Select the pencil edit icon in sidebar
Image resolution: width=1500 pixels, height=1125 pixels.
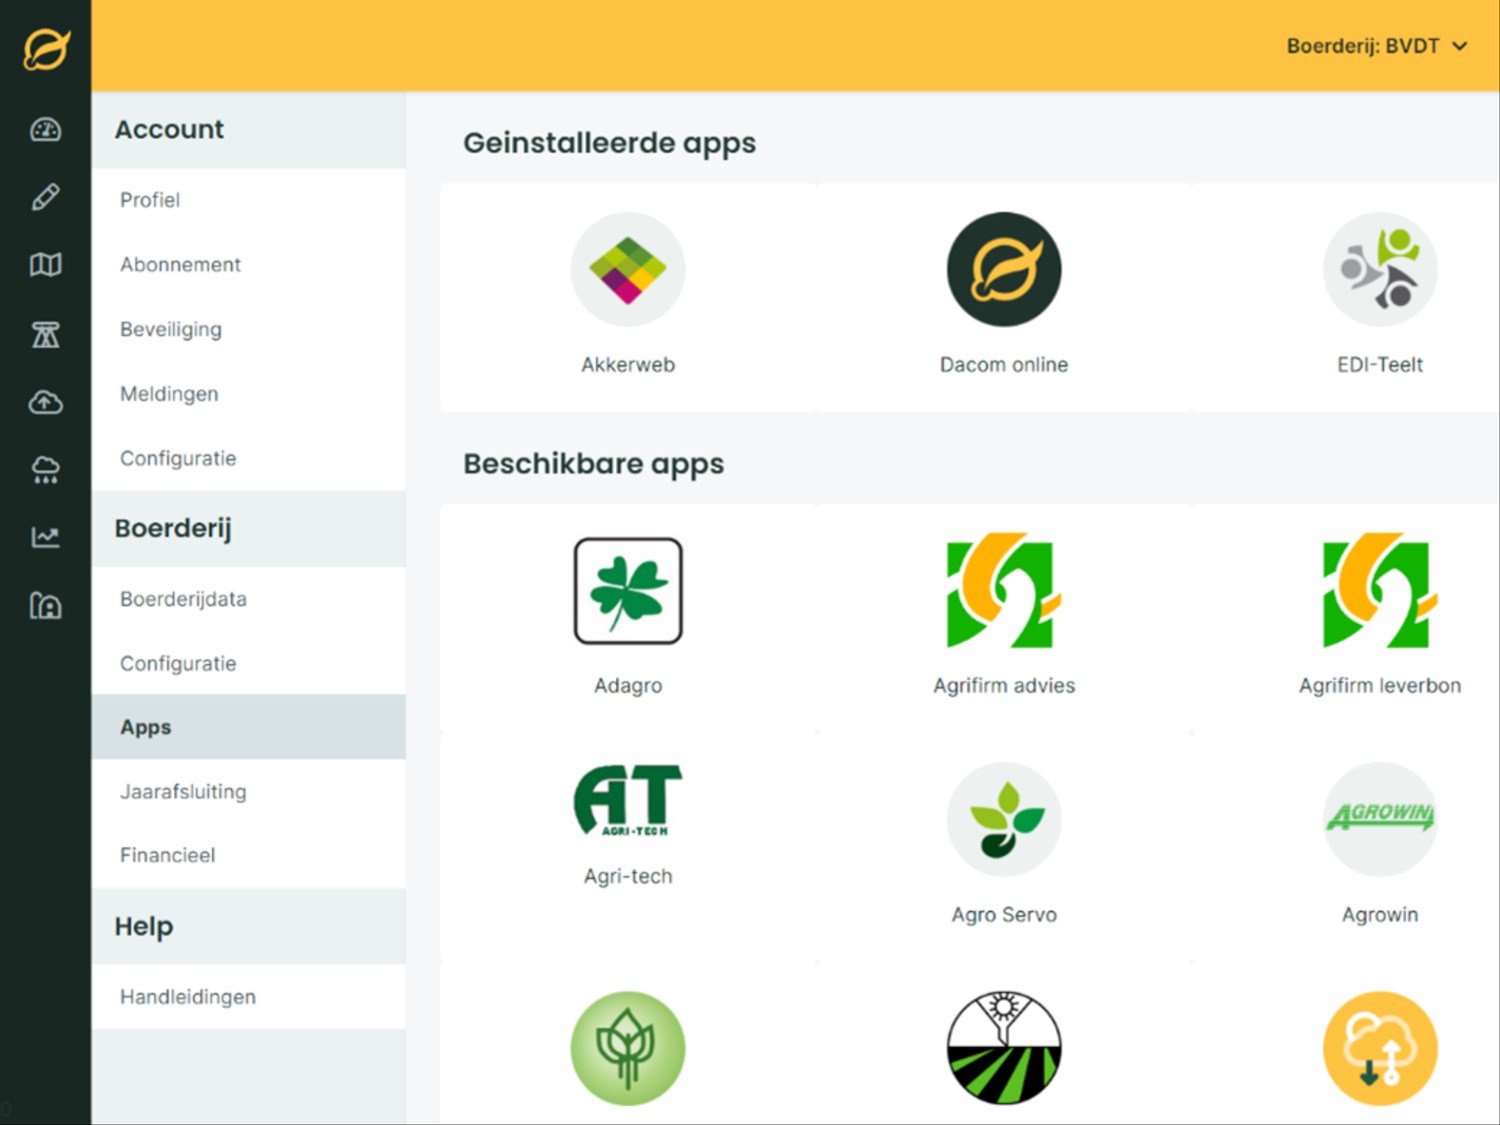point(46,197)
